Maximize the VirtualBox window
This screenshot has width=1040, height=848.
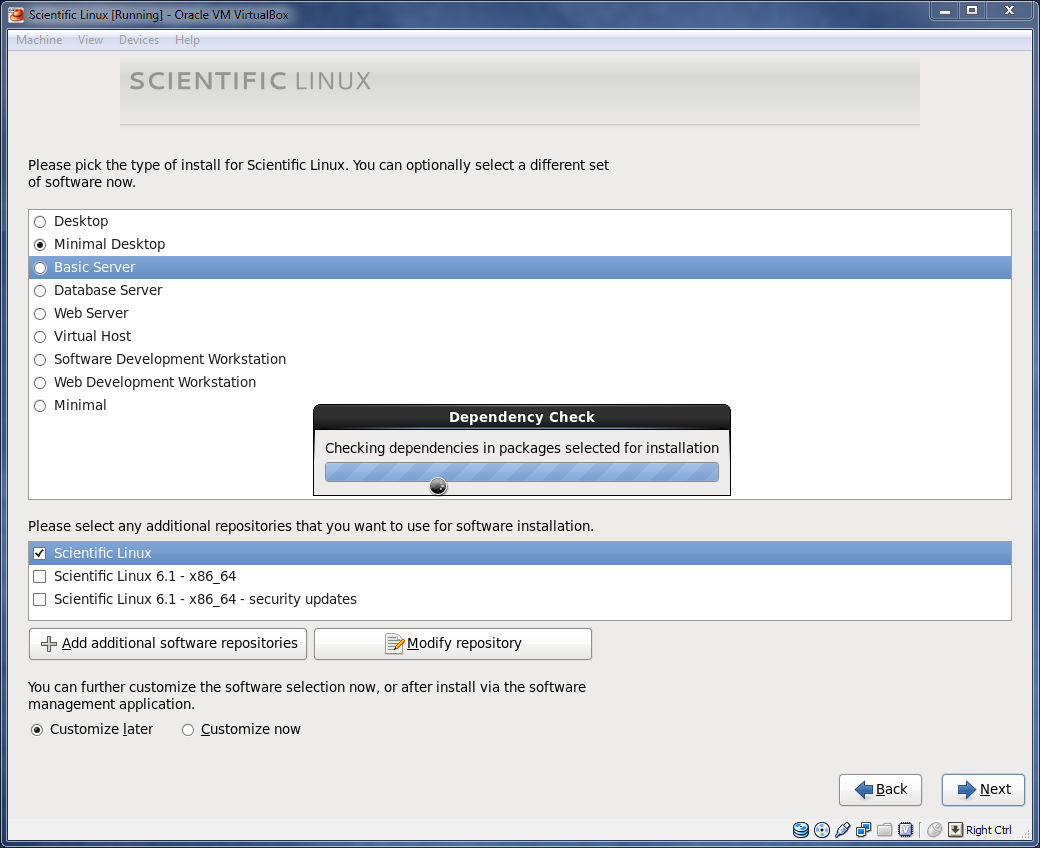point(972,11)
